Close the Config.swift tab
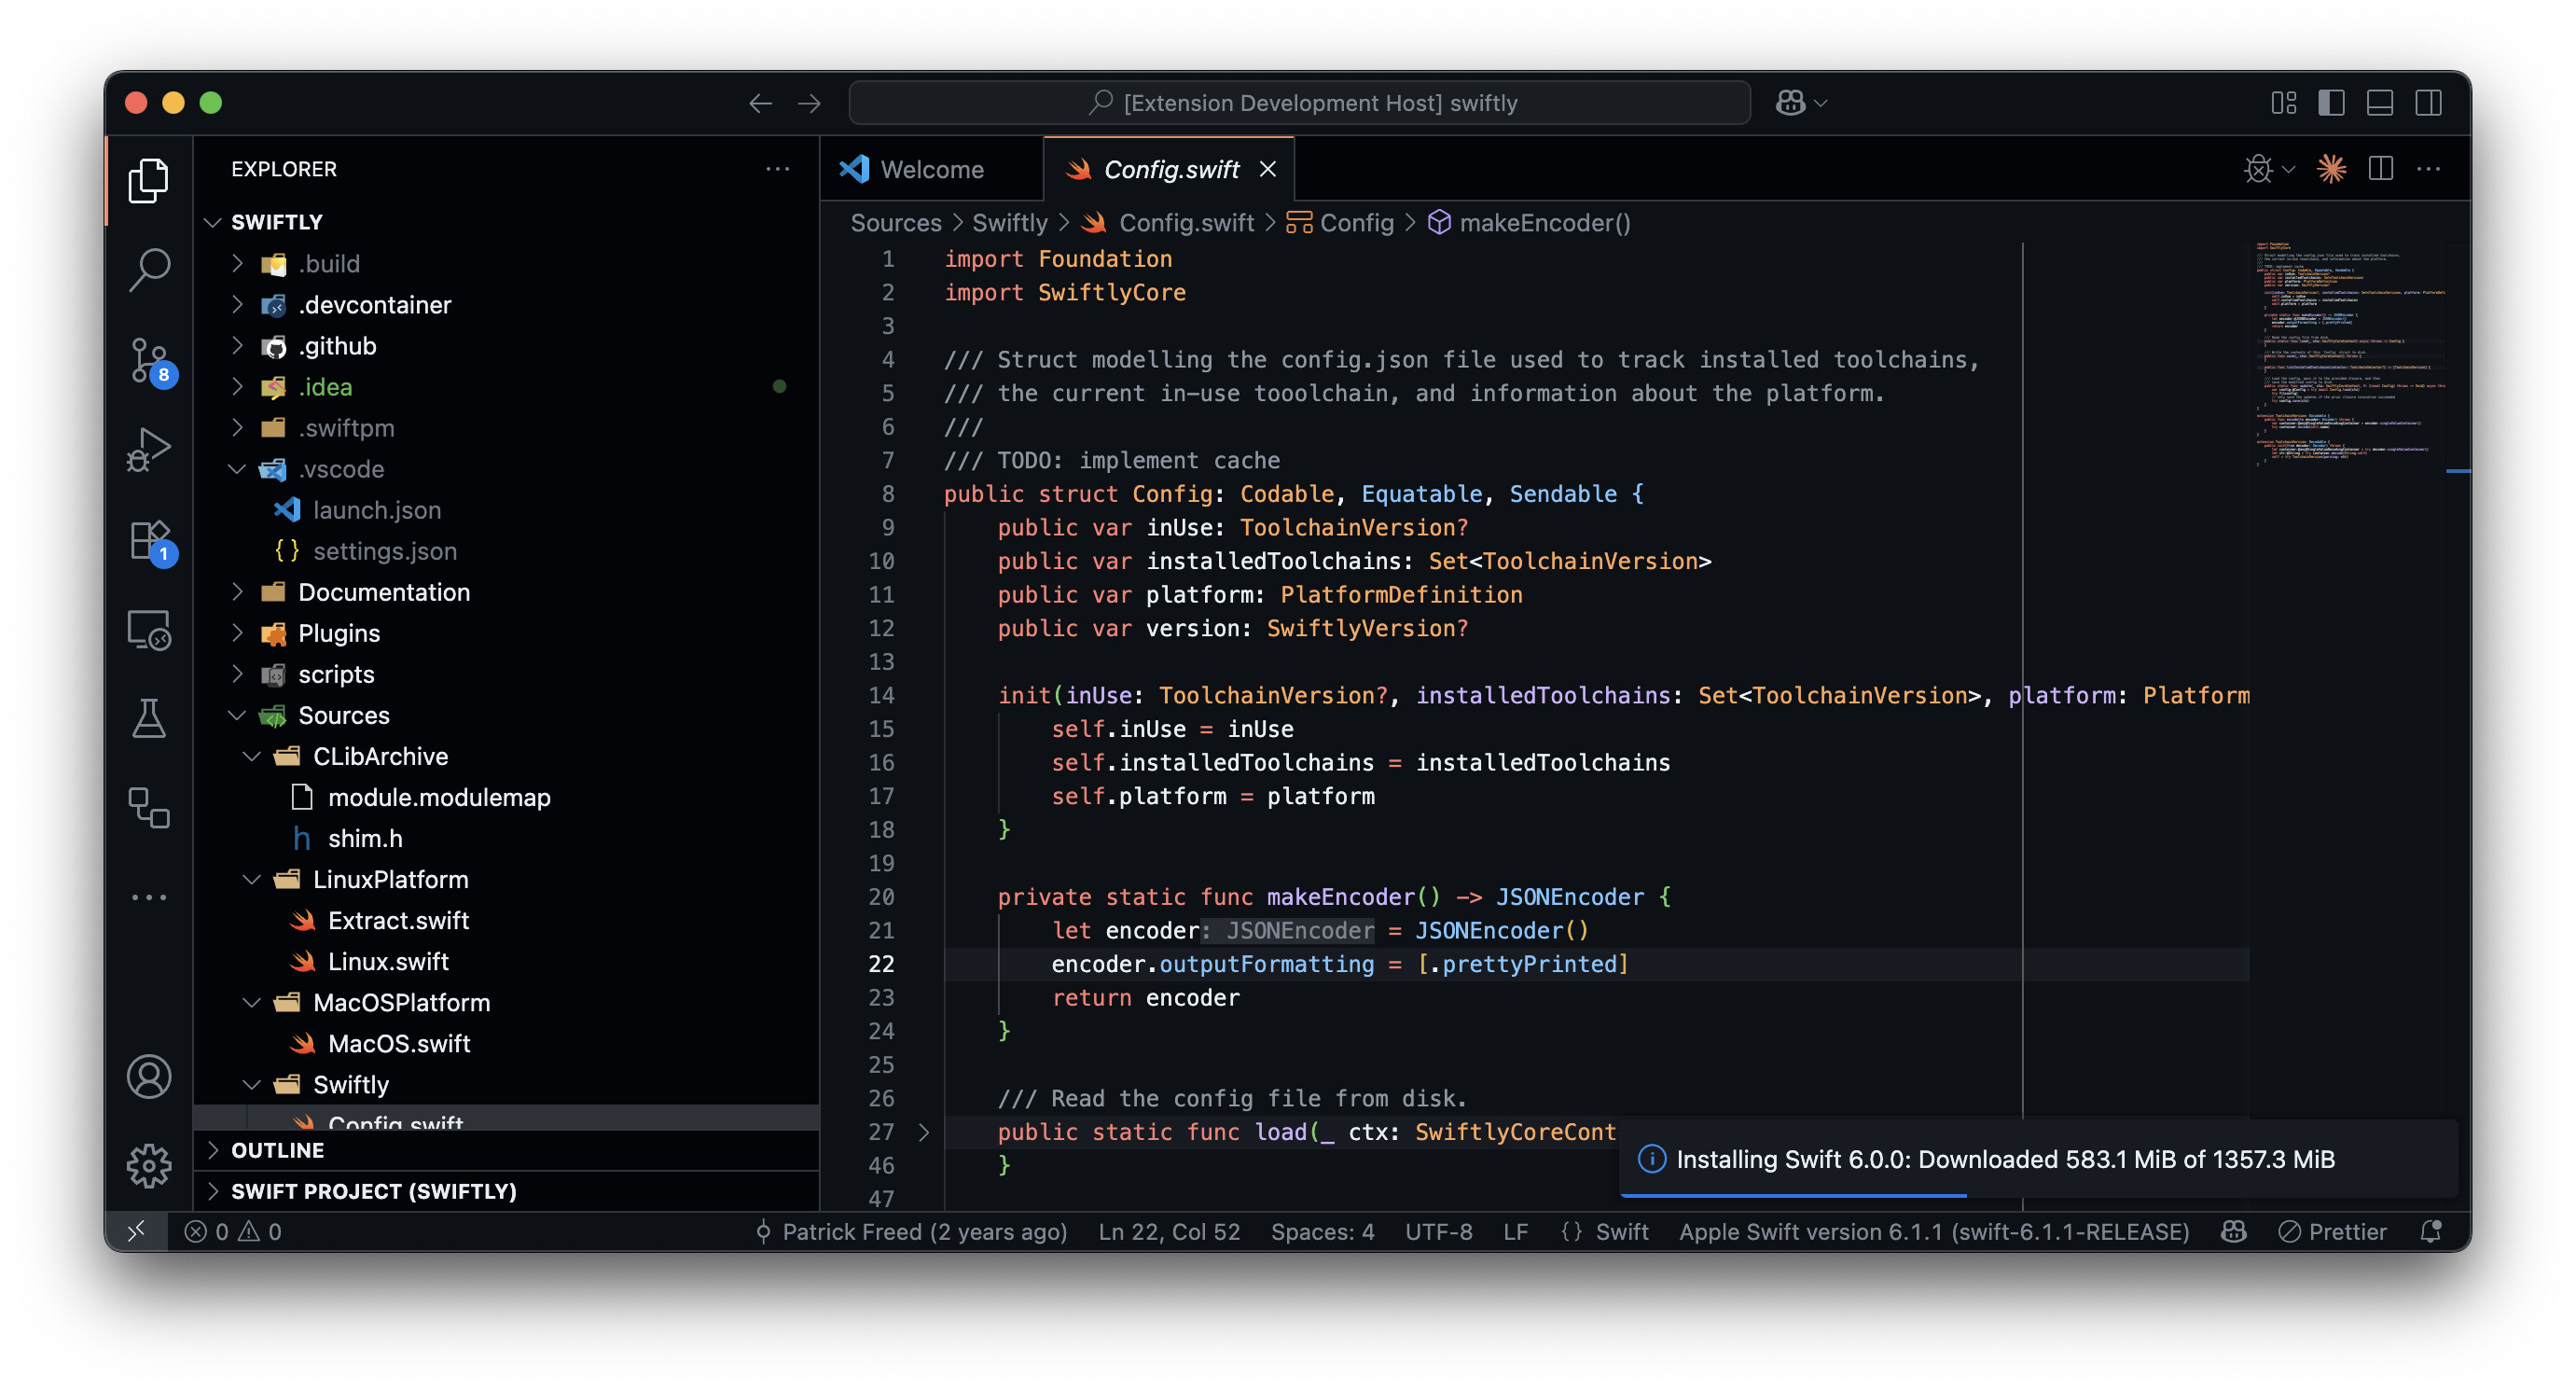2576x1390 pixels. (1267, 169)
